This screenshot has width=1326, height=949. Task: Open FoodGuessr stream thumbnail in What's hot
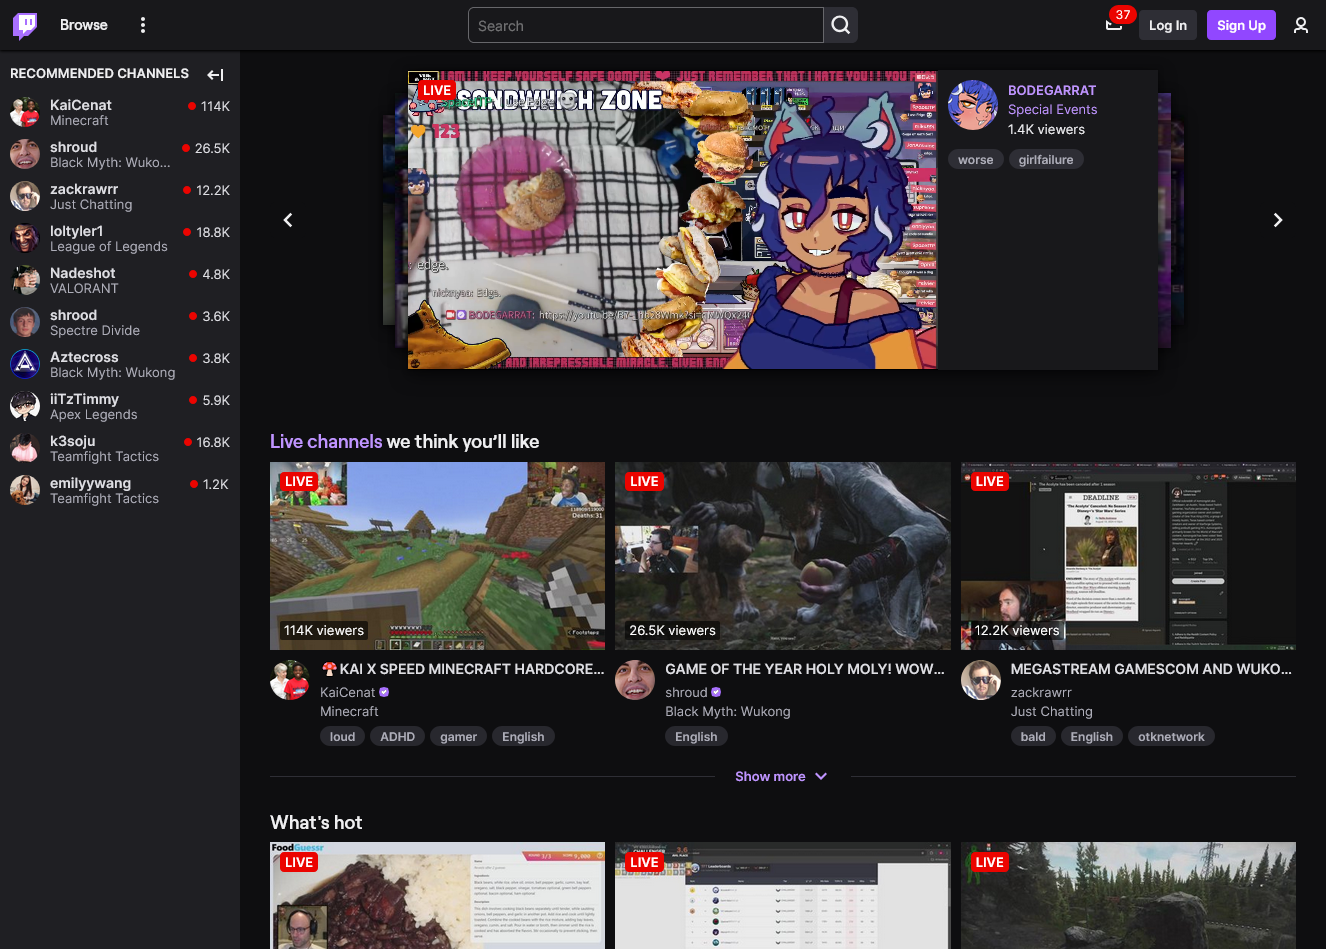click(x=437, y=896)
